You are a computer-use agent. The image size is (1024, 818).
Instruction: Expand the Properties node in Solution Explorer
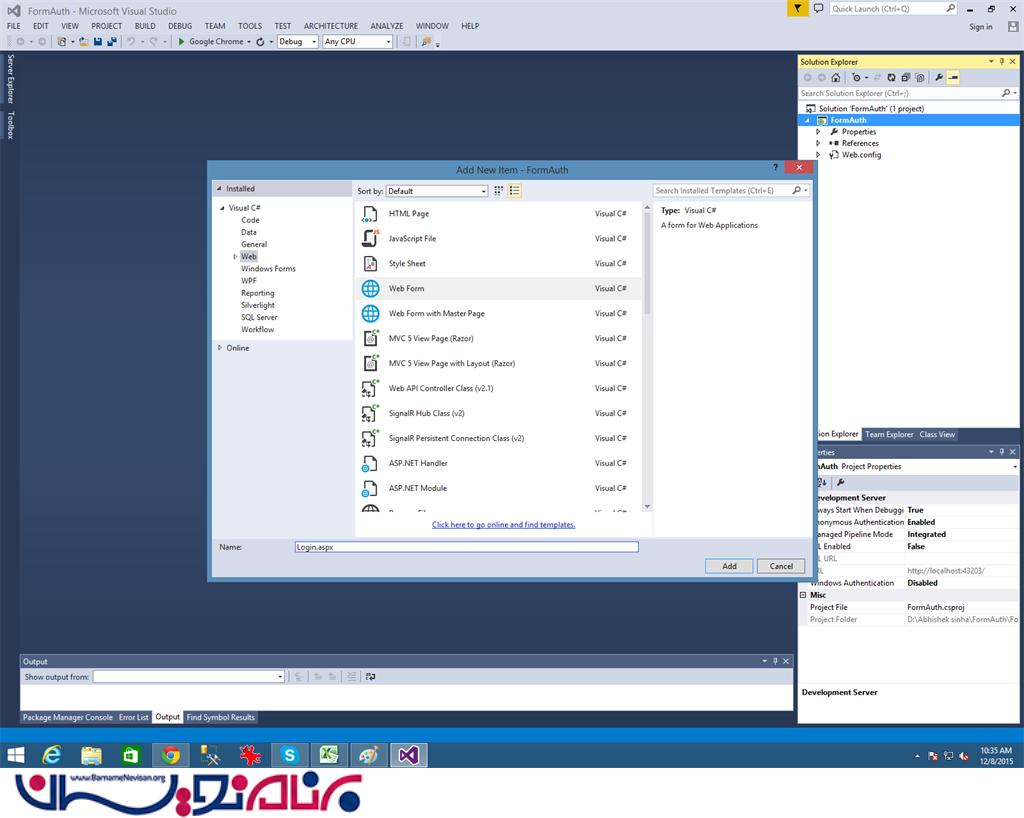(x=818, y=132)
